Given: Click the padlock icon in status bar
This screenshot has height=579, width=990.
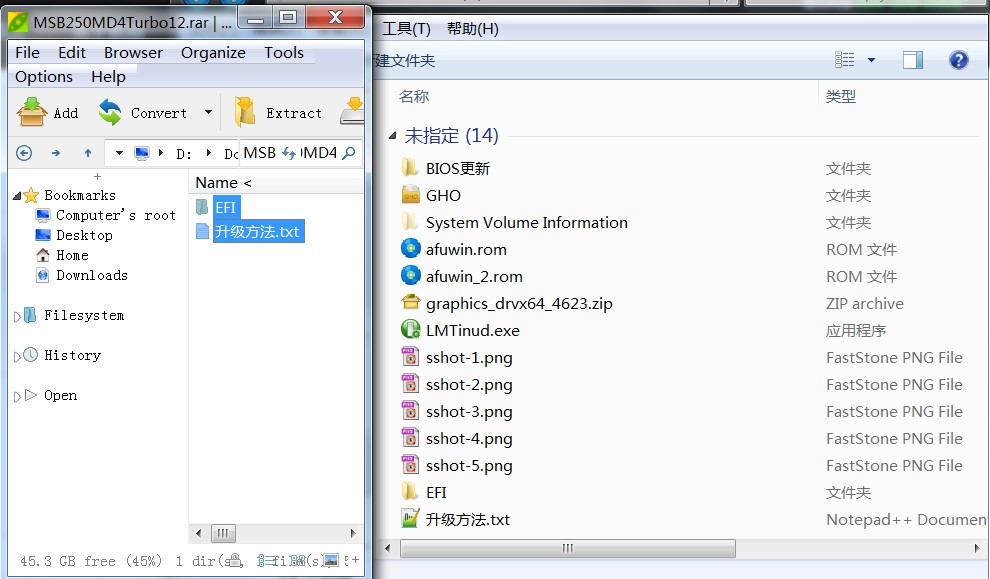Looking at the screenshot, I should [x=234, y=559].
